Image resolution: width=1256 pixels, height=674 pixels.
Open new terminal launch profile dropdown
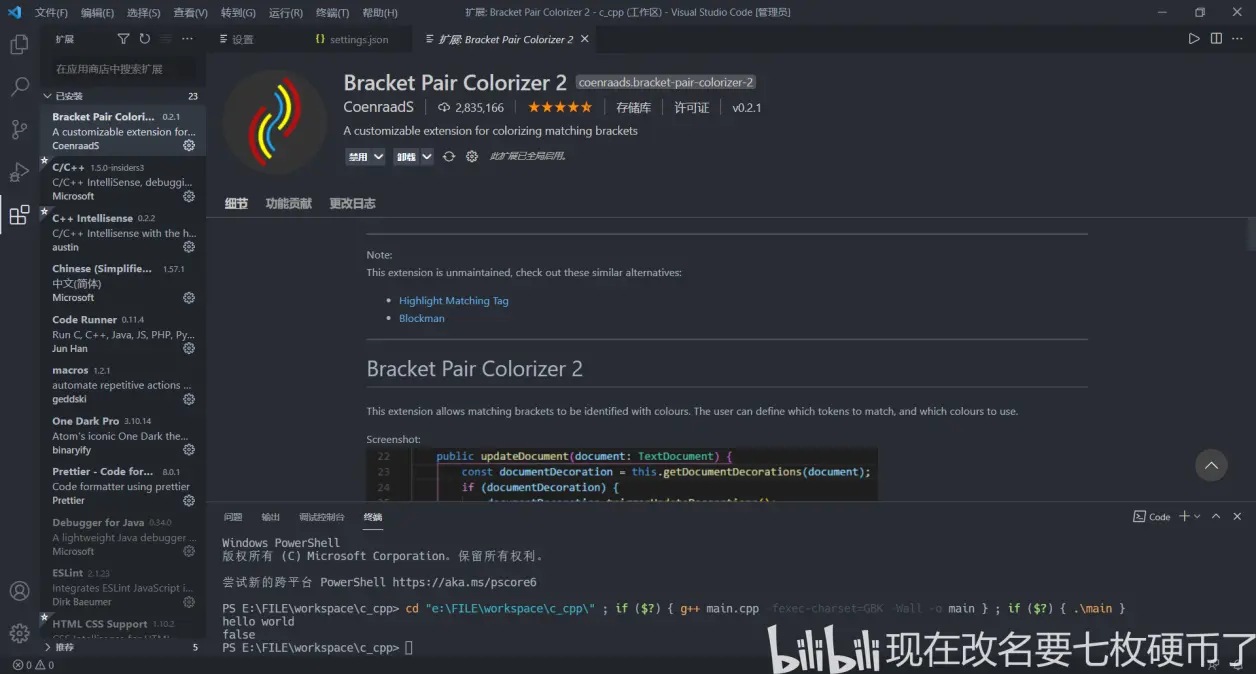(1197, 517)
